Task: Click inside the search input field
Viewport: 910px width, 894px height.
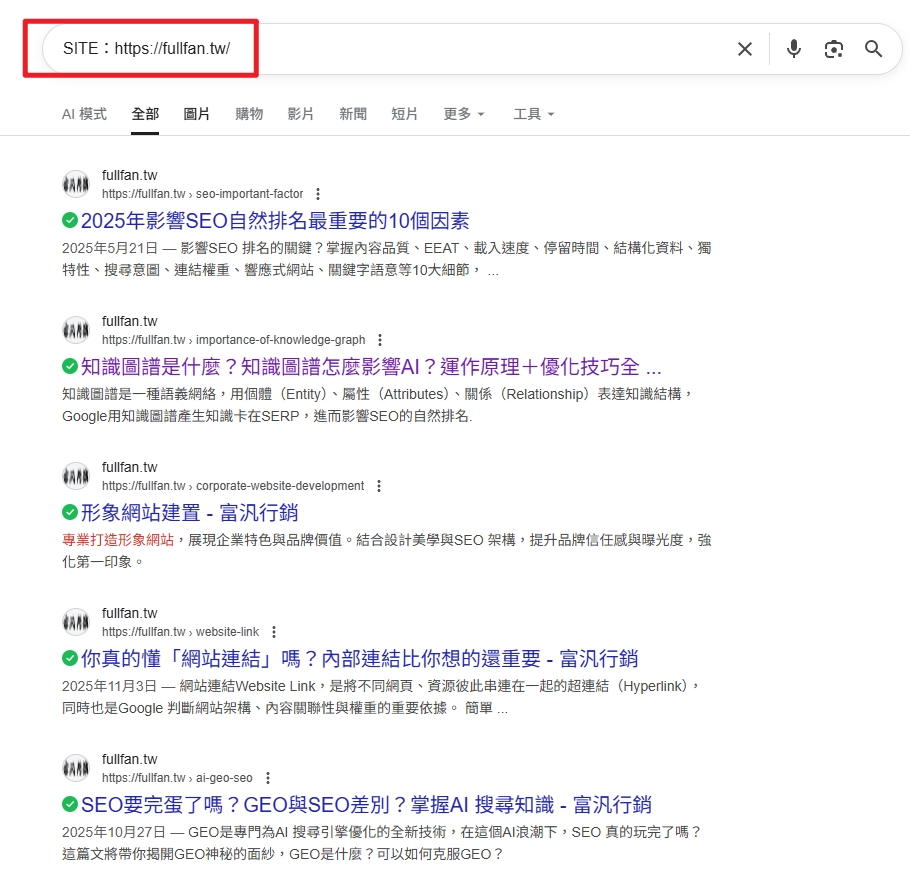Action: coord(300,48)
